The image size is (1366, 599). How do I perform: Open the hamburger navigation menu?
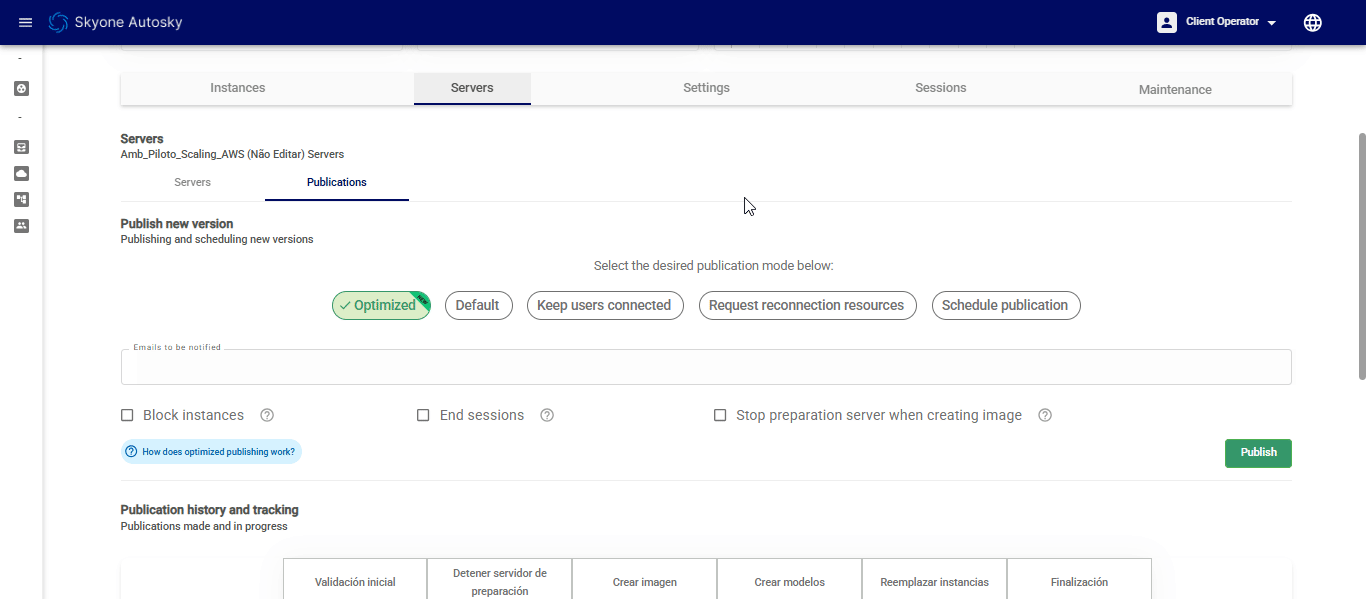(x=26, y=22)
